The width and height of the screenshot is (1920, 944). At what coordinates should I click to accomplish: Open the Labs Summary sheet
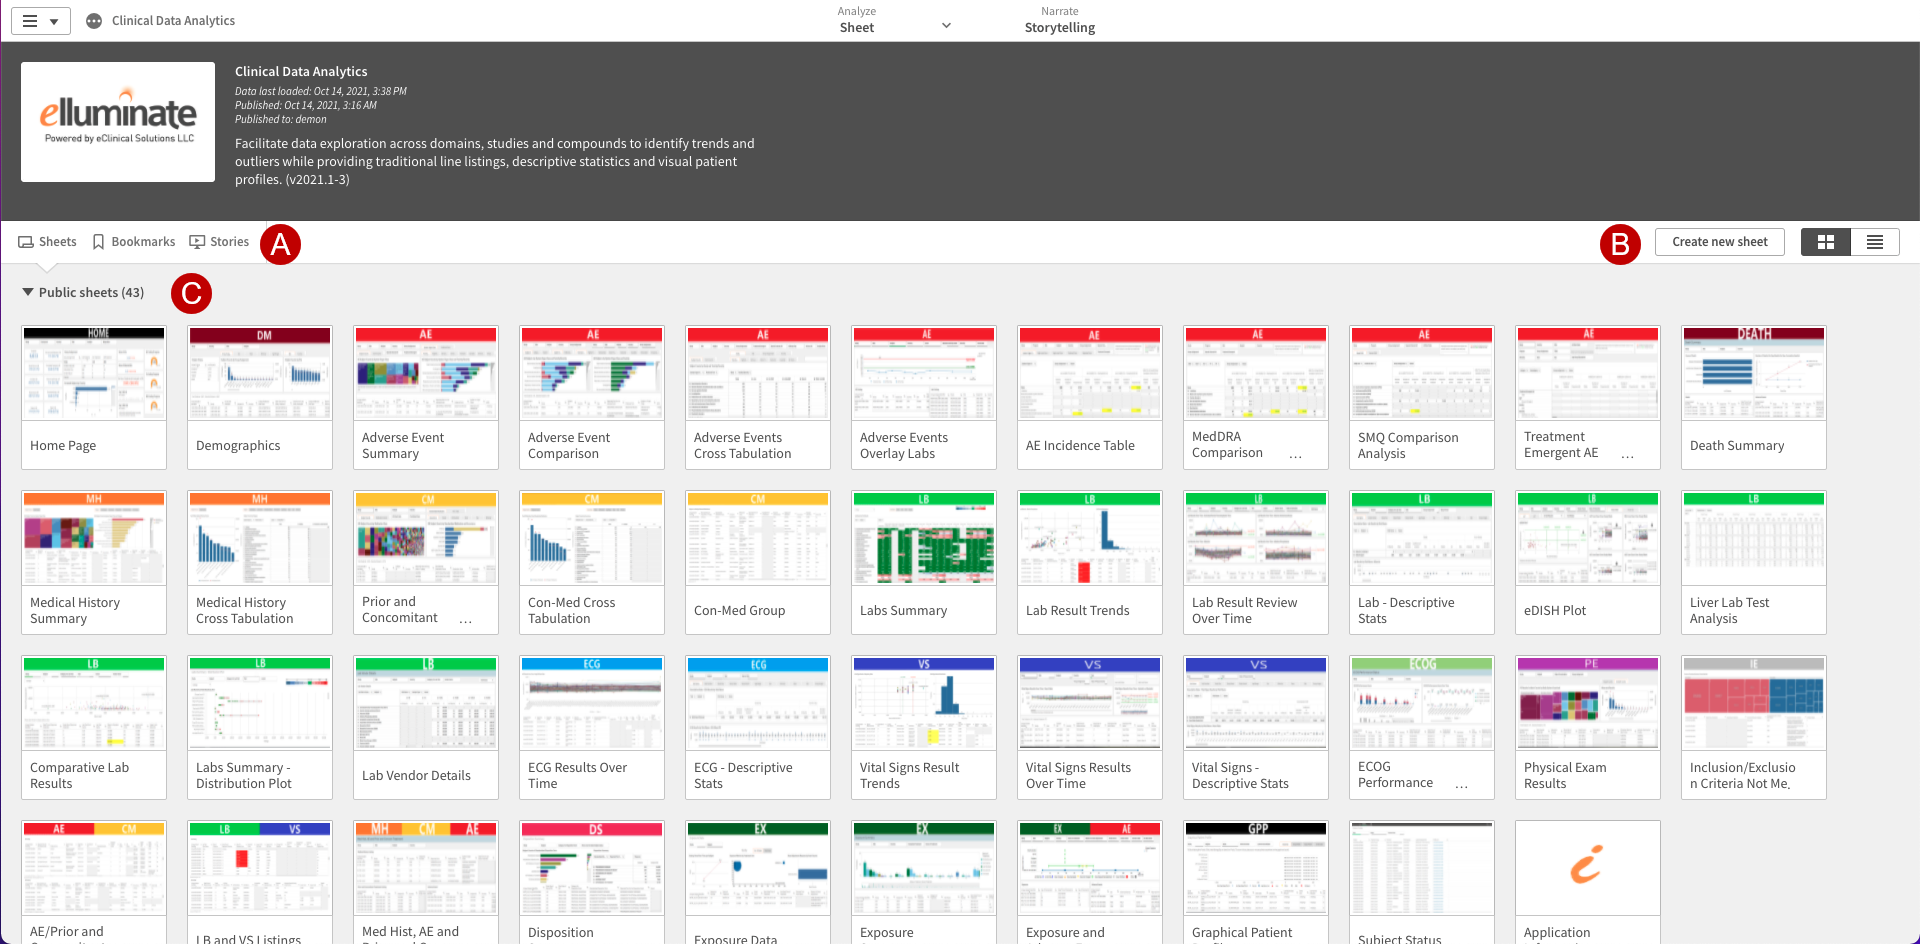(x=923, y=561)
